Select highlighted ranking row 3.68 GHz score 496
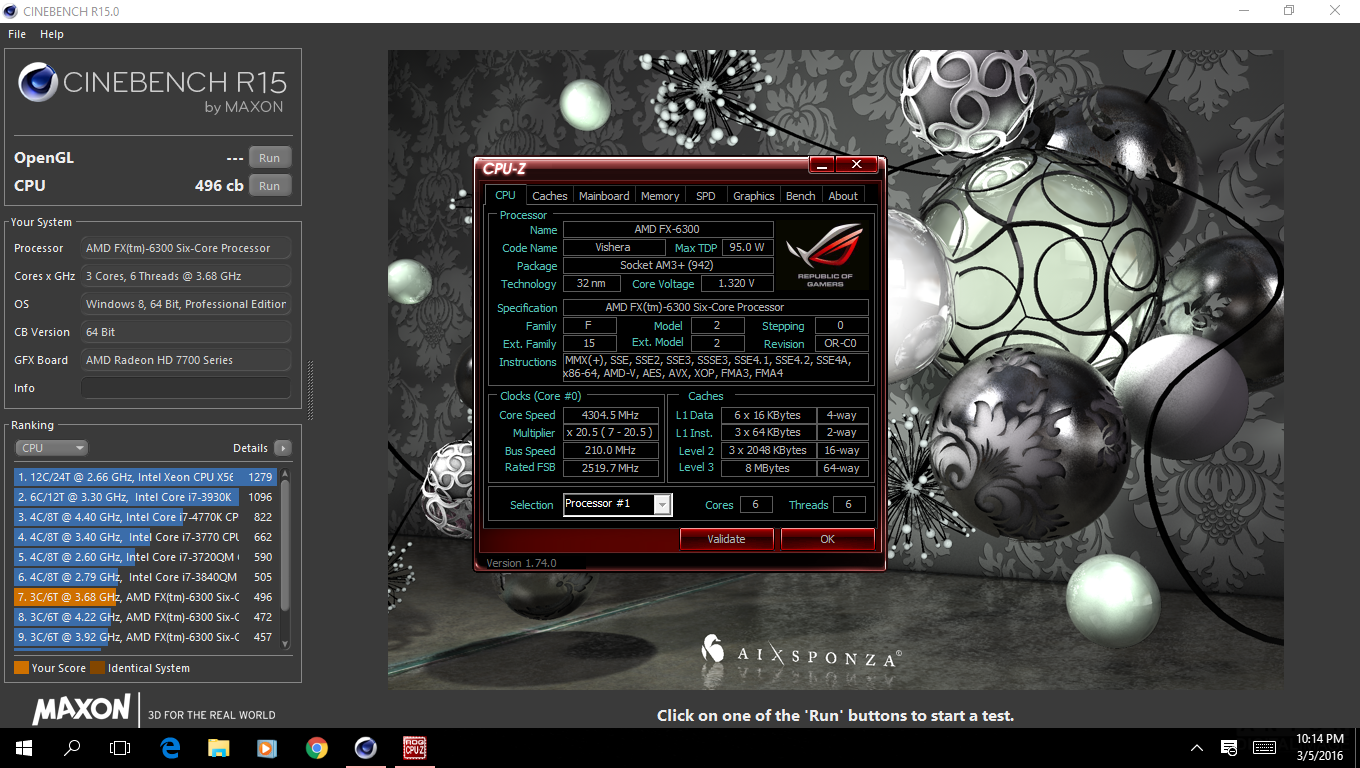The image size is (1360, 768). (x=145, y=597)
